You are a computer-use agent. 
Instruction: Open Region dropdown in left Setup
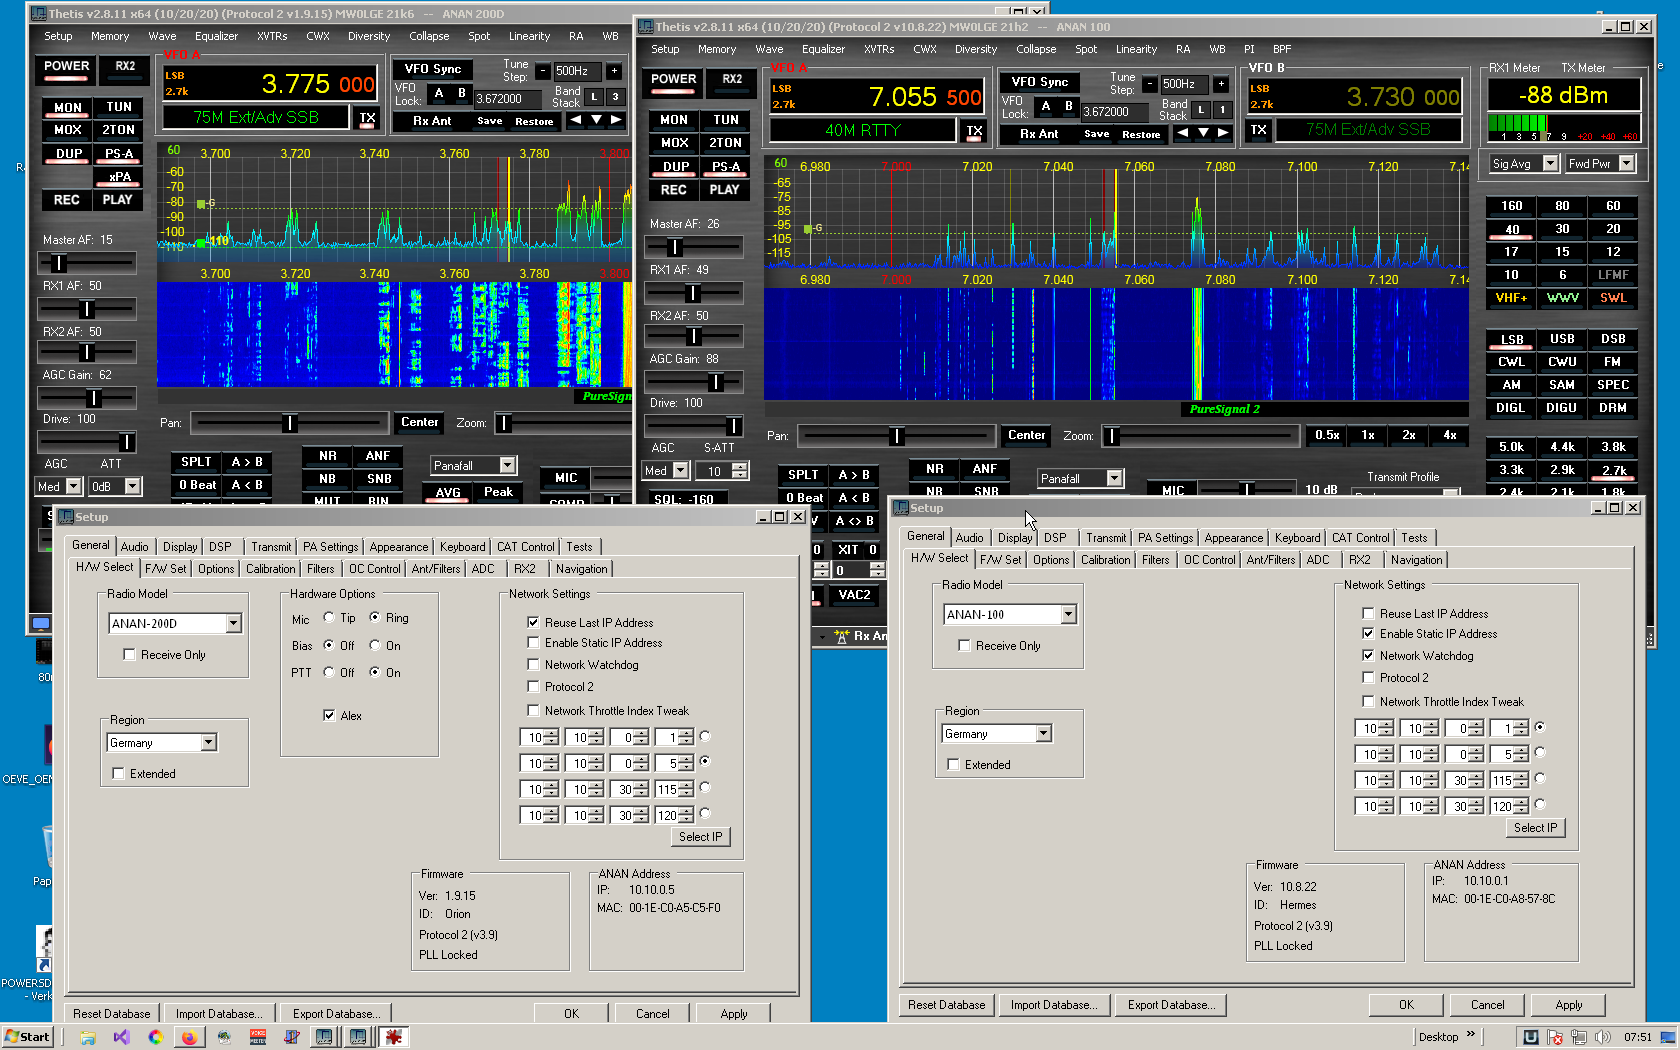click(x=208, y=743)
